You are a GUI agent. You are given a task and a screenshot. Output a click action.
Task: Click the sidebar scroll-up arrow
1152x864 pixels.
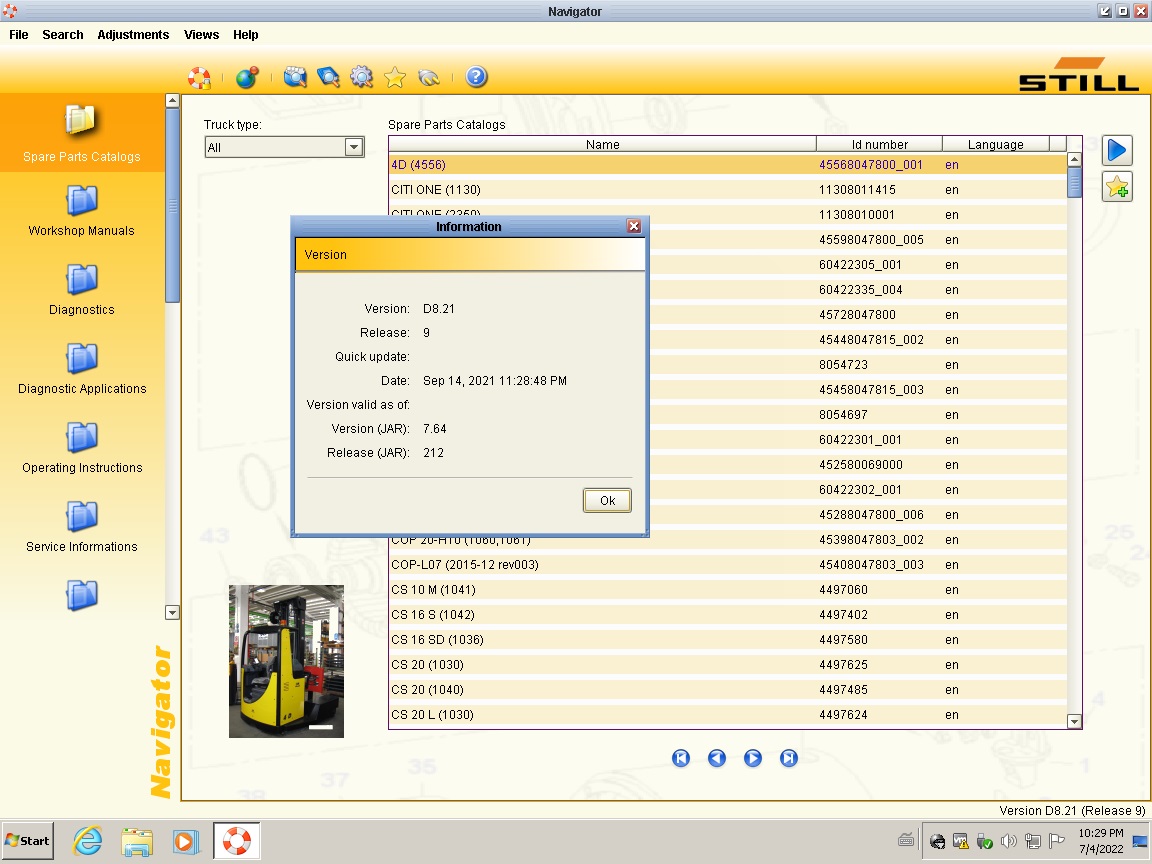(x=172, y=100)
